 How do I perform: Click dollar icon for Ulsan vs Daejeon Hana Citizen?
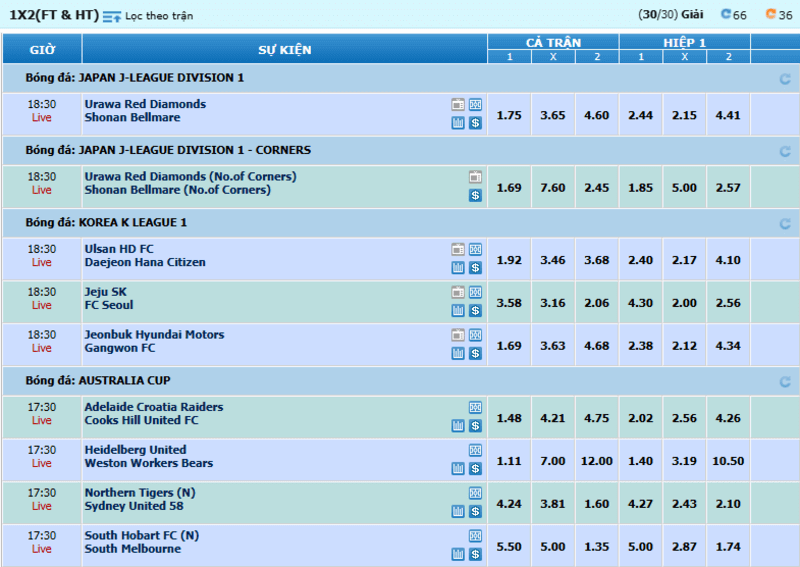coord(476,267)
